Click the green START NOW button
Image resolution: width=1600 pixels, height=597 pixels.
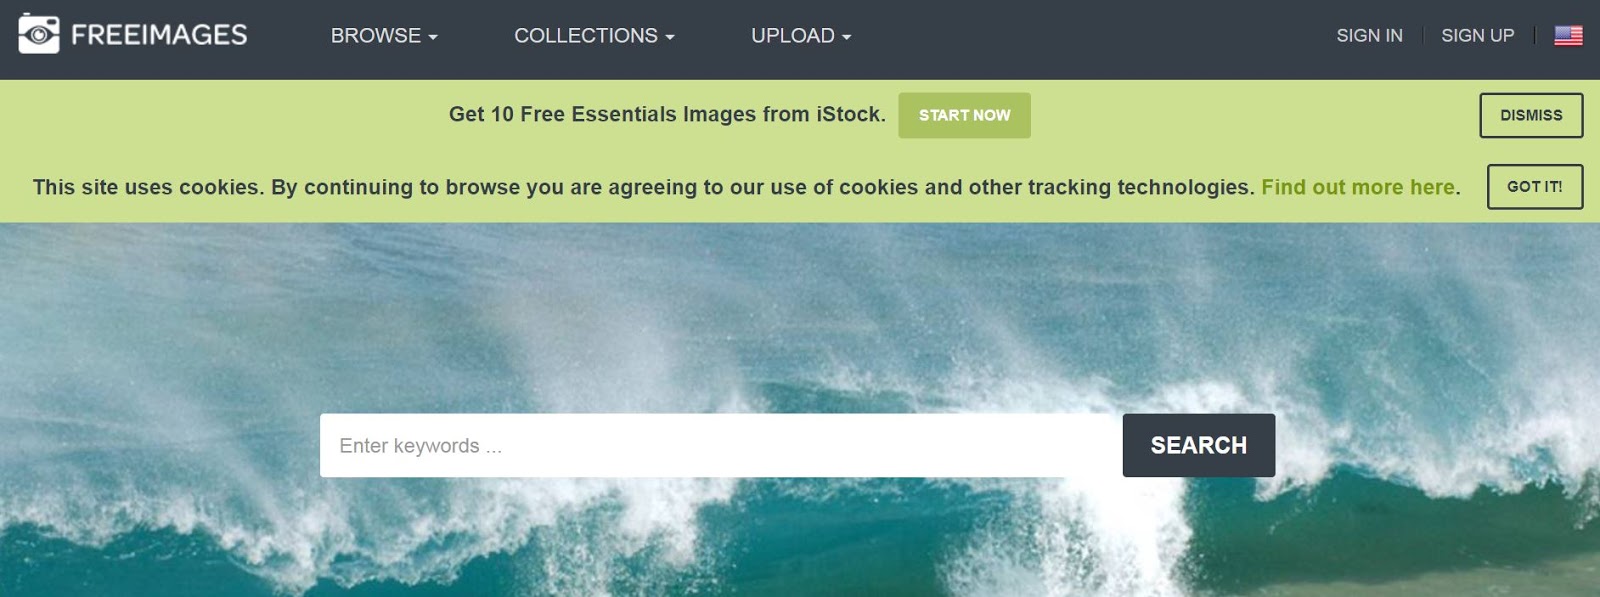click(x=964, y=115)
